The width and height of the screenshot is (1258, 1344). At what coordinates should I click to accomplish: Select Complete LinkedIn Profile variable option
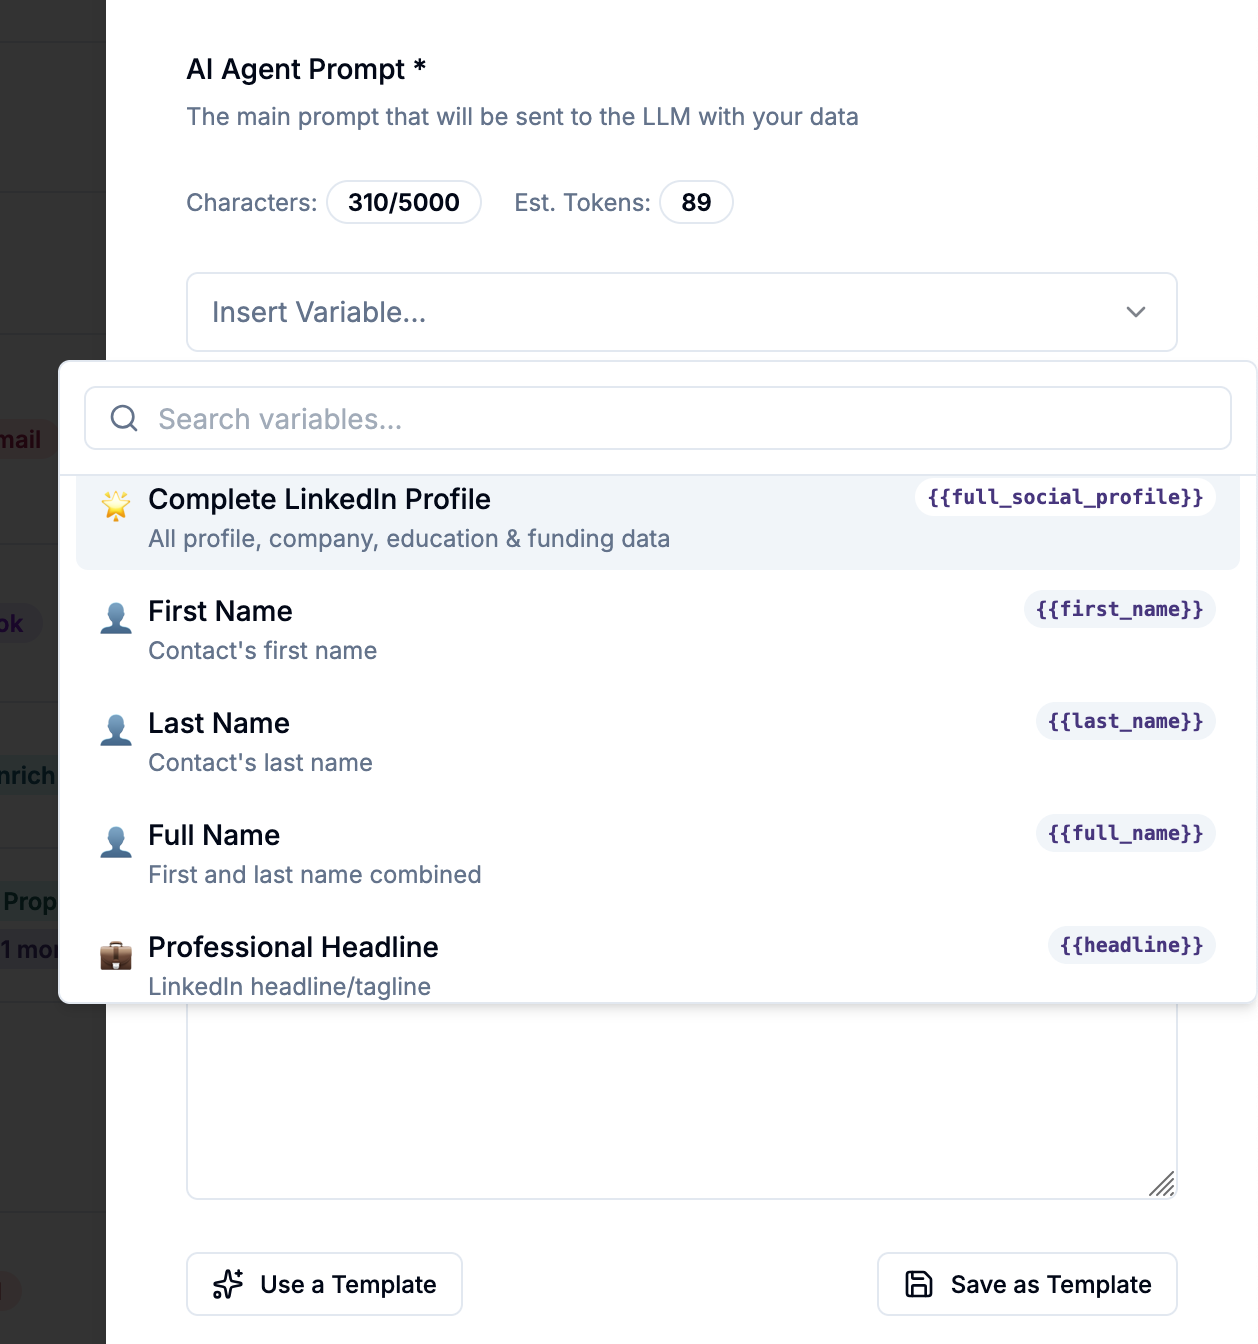pos(658,520)
